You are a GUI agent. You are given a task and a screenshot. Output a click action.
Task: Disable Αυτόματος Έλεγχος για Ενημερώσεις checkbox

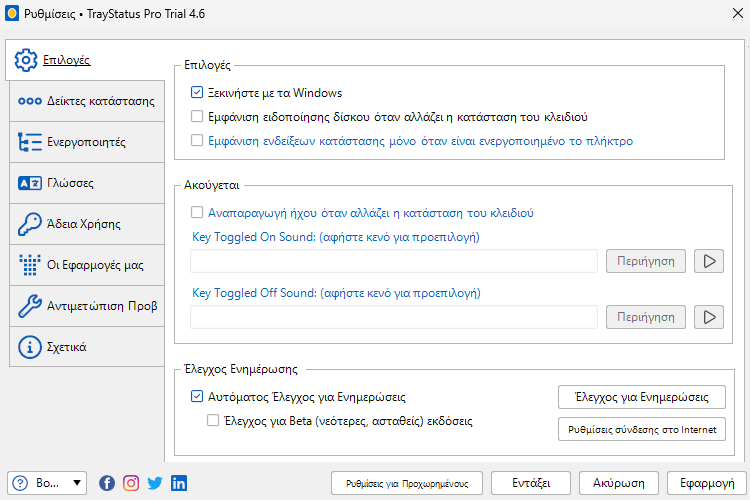[197, 396]
